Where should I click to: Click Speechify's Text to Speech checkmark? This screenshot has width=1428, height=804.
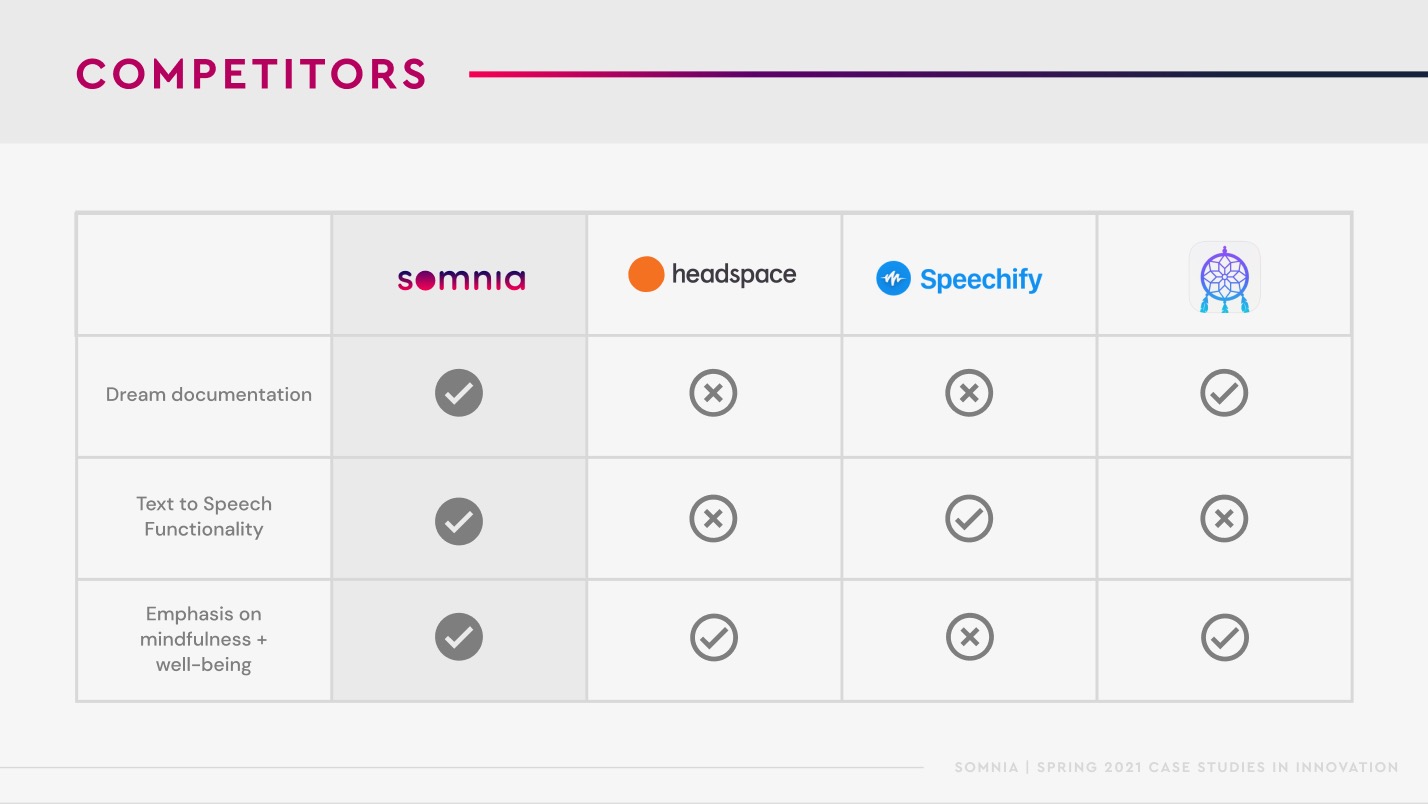(x=969, y=518)
